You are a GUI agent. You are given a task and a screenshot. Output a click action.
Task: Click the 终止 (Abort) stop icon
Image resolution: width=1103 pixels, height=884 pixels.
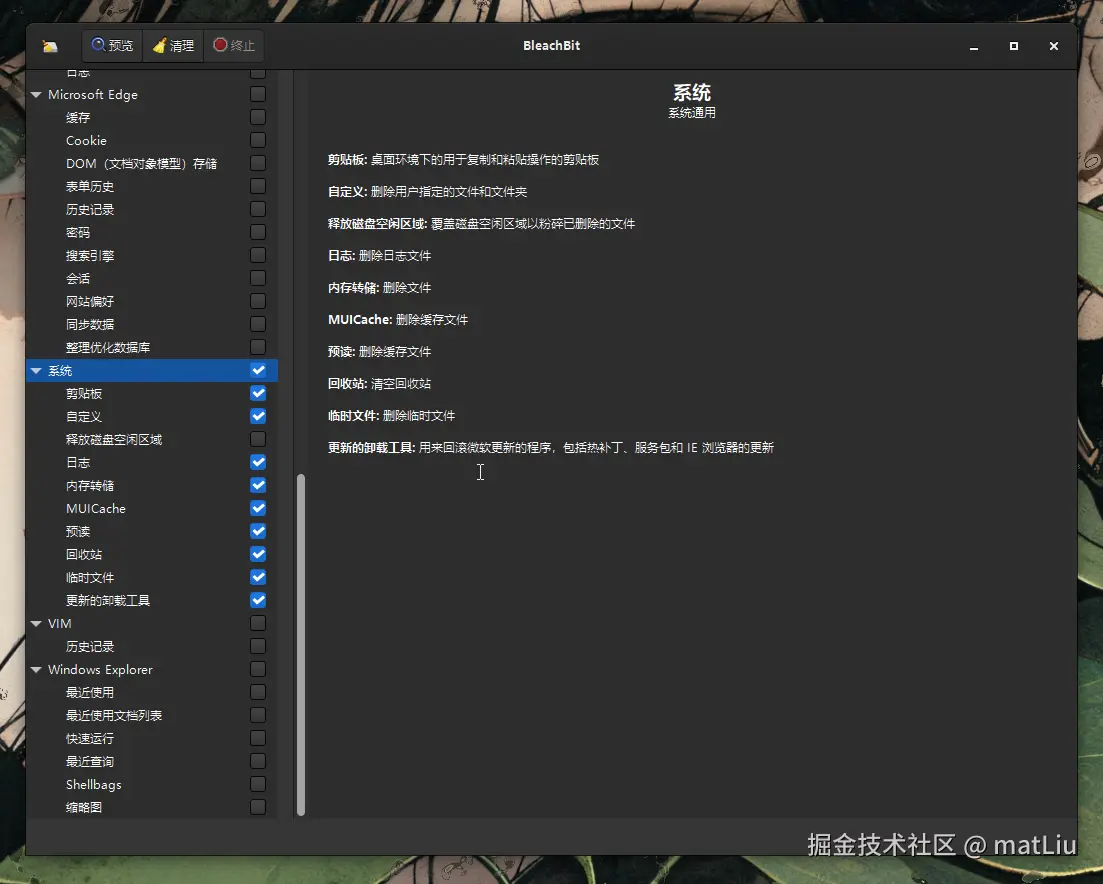point(218,45)
